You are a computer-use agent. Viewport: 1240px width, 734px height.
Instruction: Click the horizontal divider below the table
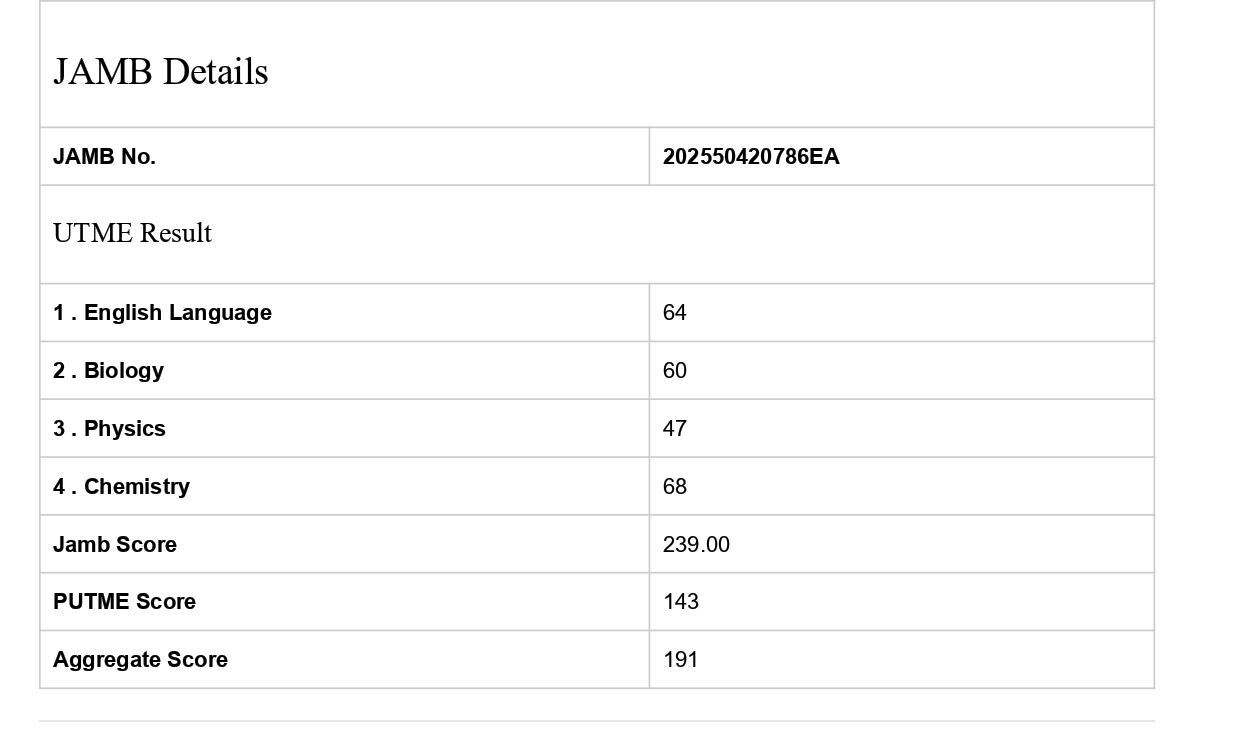pyautogui.click(x=597, y=721)
